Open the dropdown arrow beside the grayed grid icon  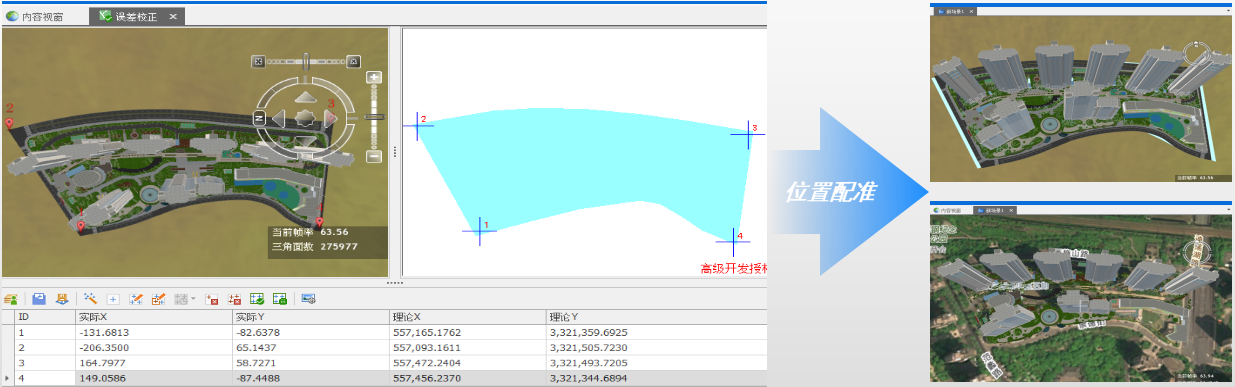193,298
